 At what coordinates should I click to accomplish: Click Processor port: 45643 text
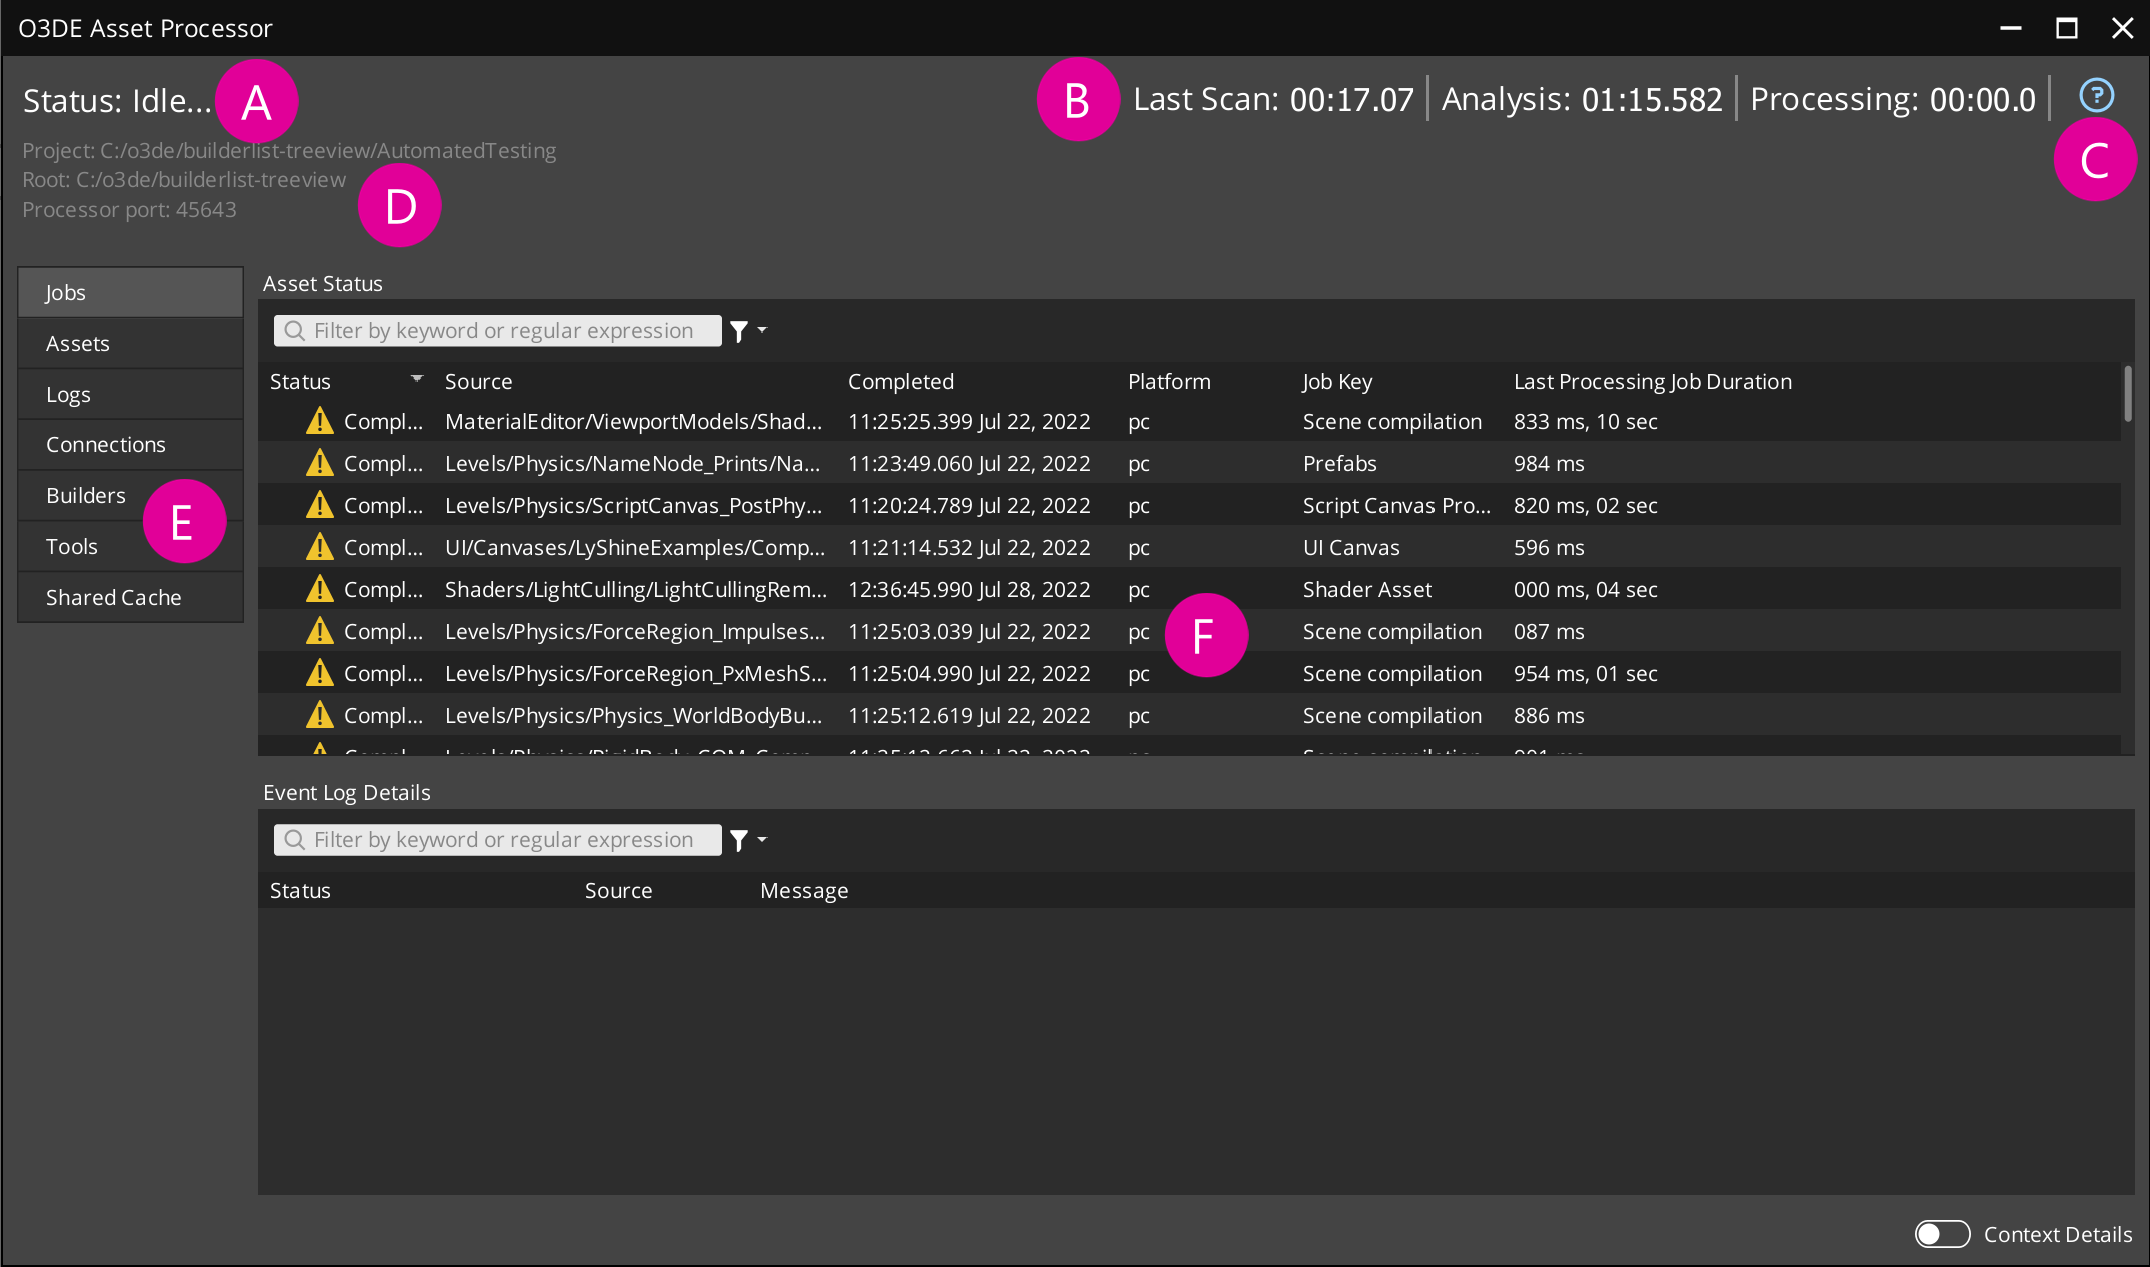coord(129,209)
